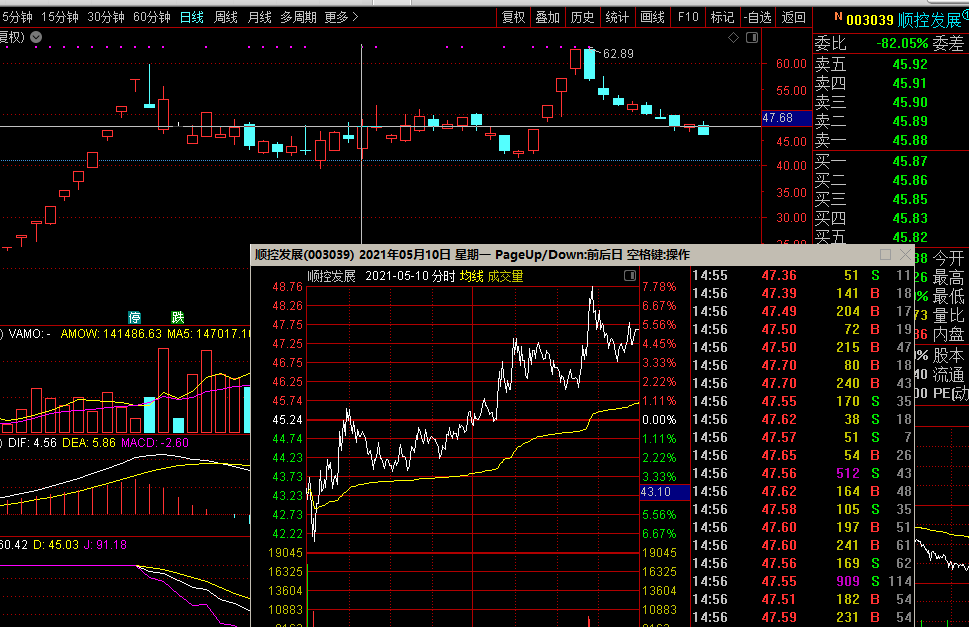This screenshot has height=627, width=969.
Task: Click the green 跌 marker on chart
Action: coord(178,318)
